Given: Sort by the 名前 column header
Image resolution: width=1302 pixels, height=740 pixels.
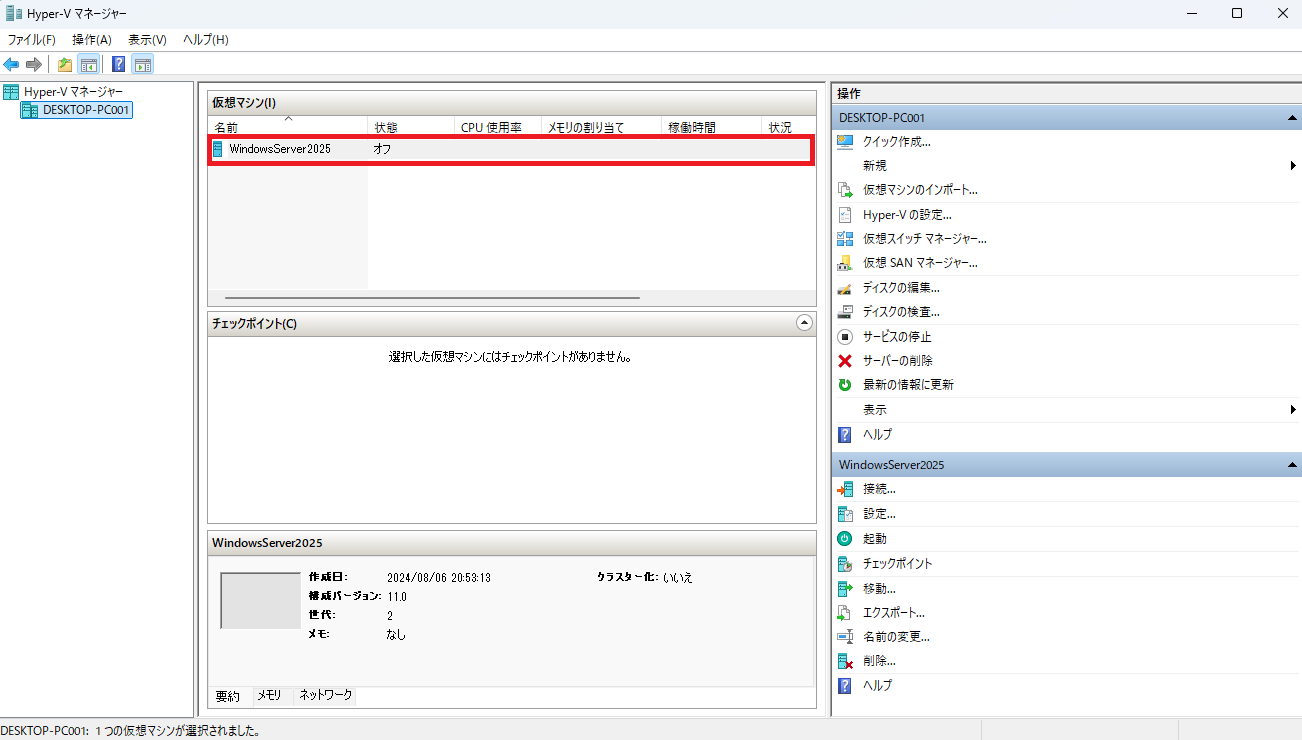Looking at the screenshot, I should [x=288, y=127].
